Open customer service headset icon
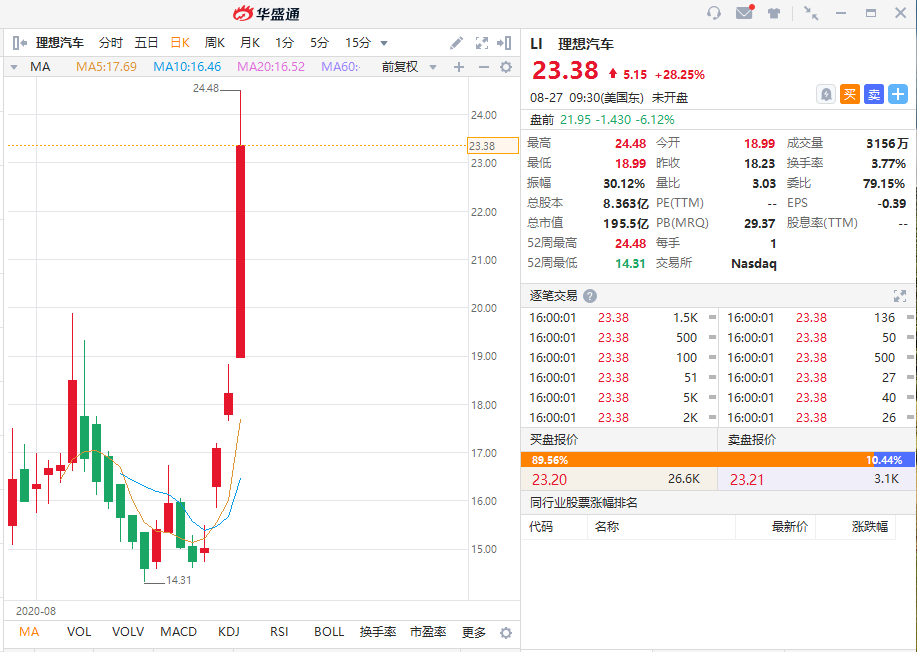The height and width of the screenshot is (652, 917). (x=713, y=13)
